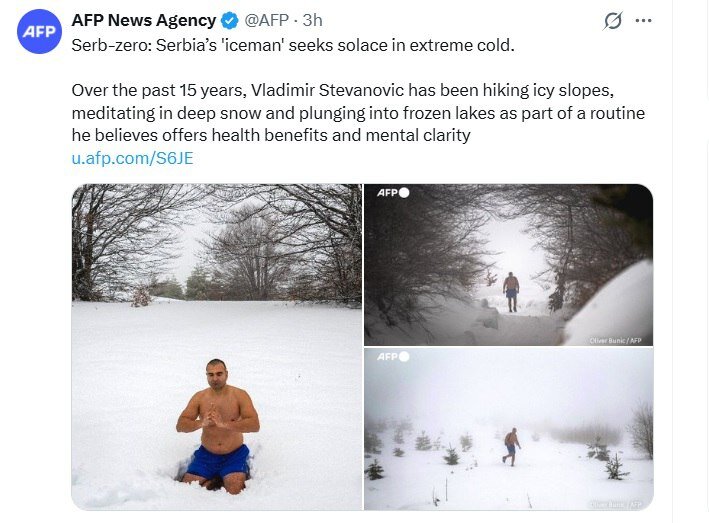Viewport: 709px width, 523px height.
Task: Open the AFP News Agency profile name
Action: coord(144,21)
